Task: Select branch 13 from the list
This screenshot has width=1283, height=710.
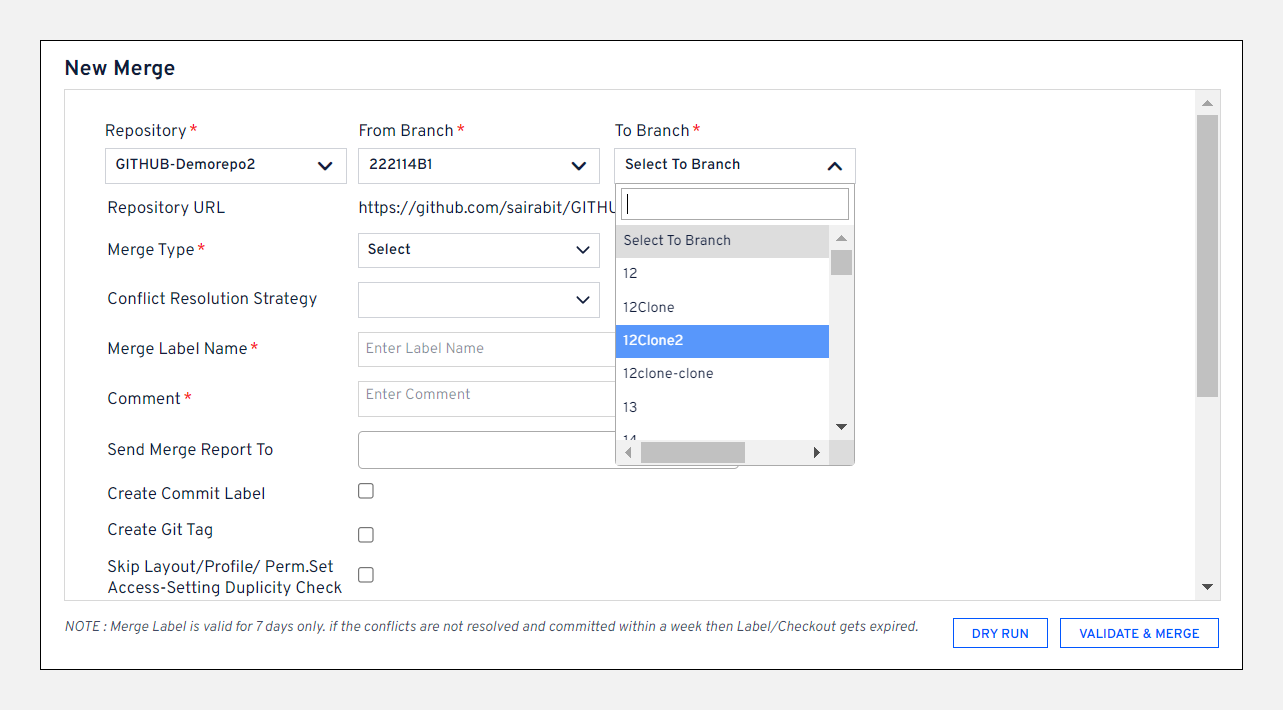Action: pyautogui.click(x=722, y=407)
